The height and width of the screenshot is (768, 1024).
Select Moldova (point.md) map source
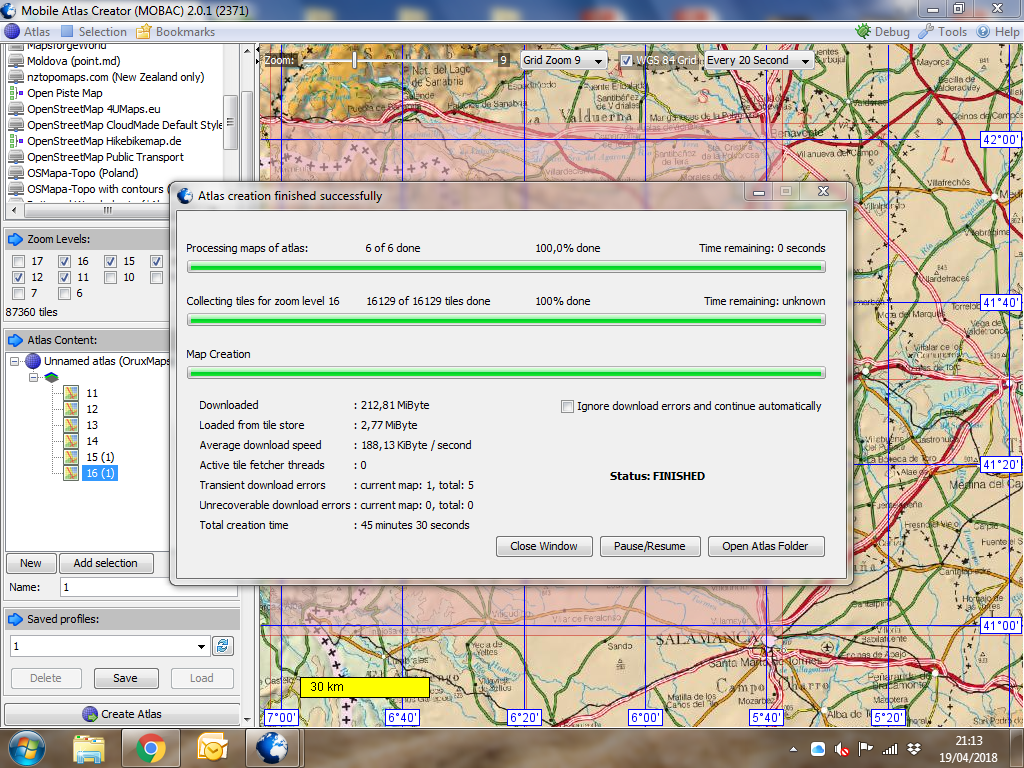(73, 61)
